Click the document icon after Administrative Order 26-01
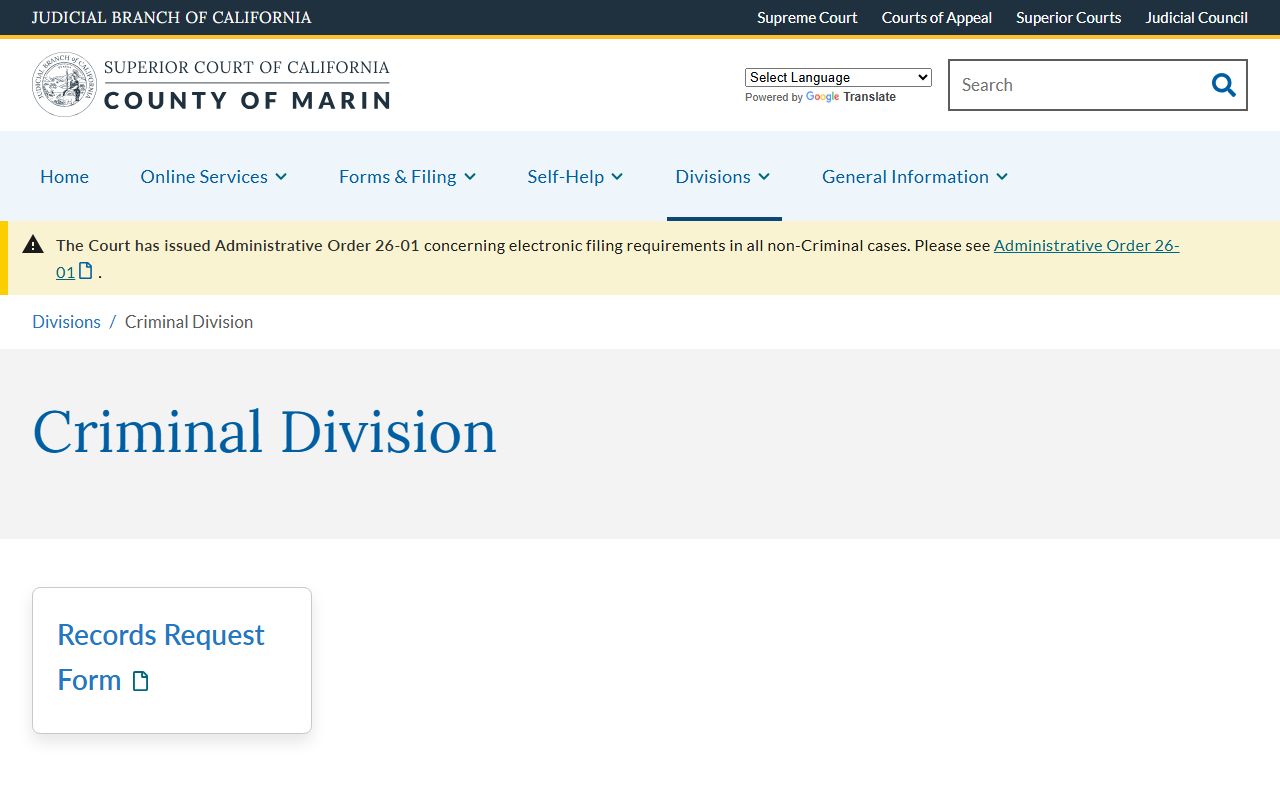 (86, 271)
